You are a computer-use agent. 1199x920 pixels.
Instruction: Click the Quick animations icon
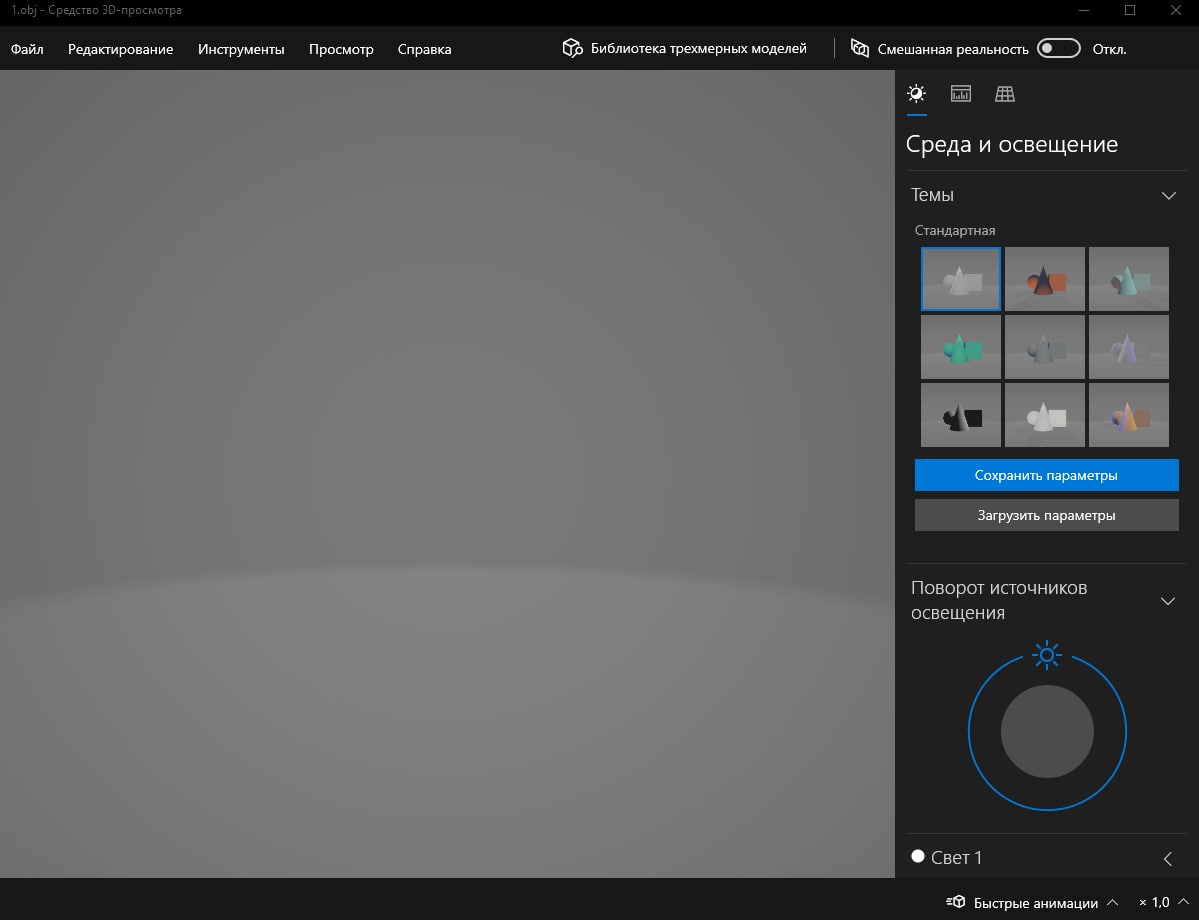(956, 902)
